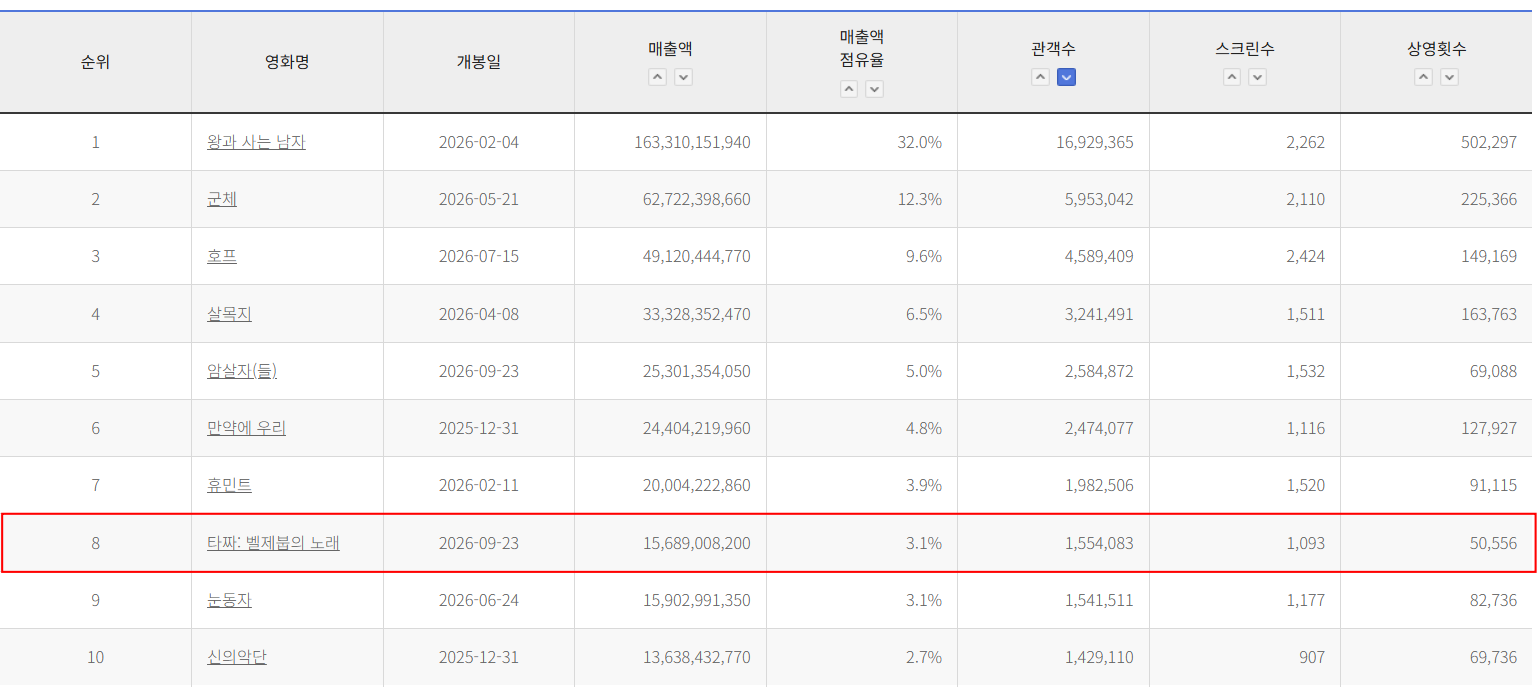Select release date 2026-04-08
This screenshot has height=687, width=1537.
479,314
